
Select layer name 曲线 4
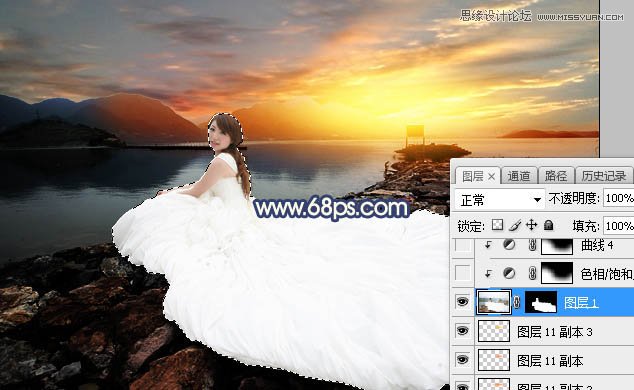[597, 245]
